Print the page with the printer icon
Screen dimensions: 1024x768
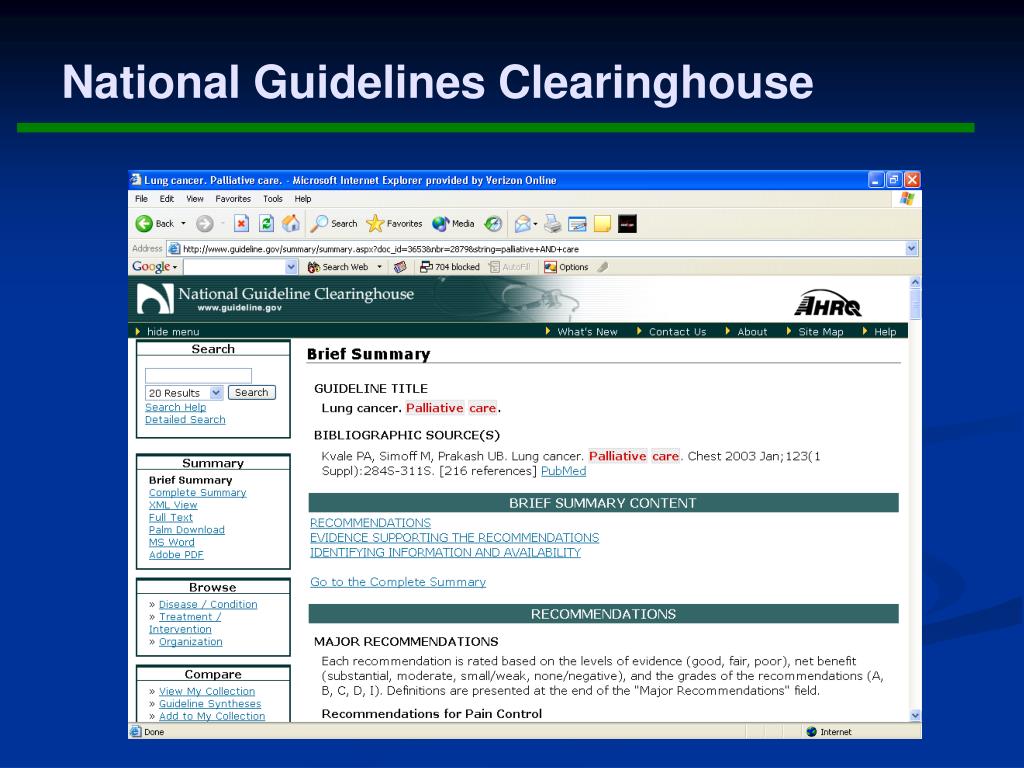[x=552, y=224]
